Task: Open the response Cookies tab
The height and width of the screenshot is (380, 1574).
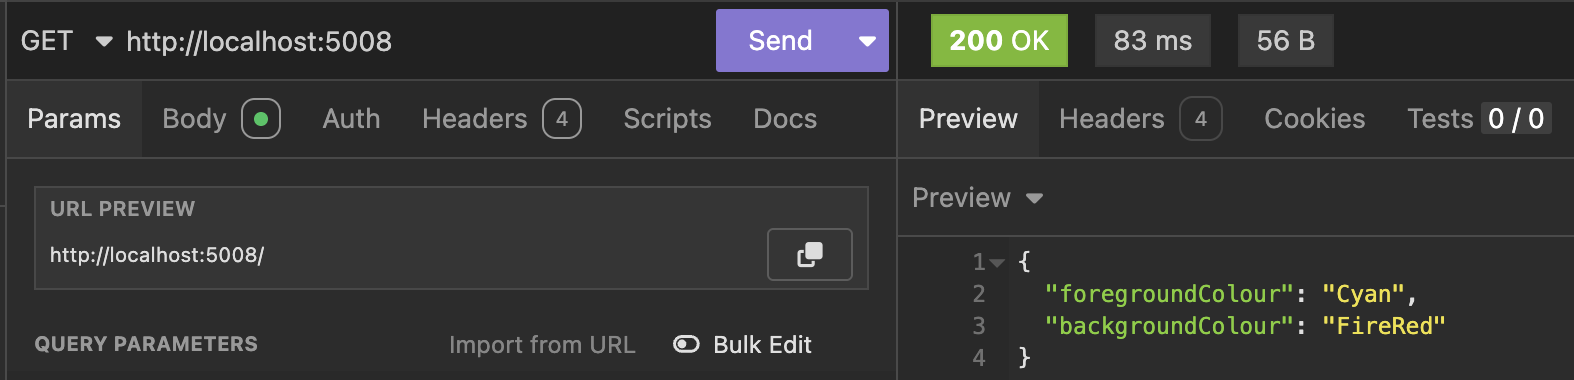Action: (1314, 119)
